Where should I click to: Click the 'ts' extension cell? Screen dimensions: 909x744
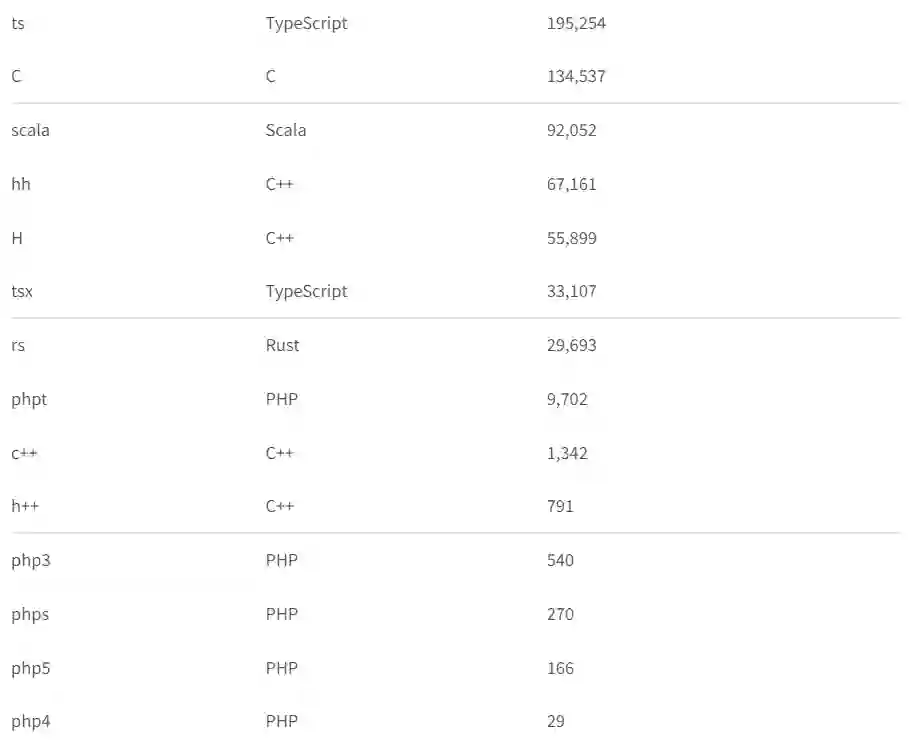point(19,23)
